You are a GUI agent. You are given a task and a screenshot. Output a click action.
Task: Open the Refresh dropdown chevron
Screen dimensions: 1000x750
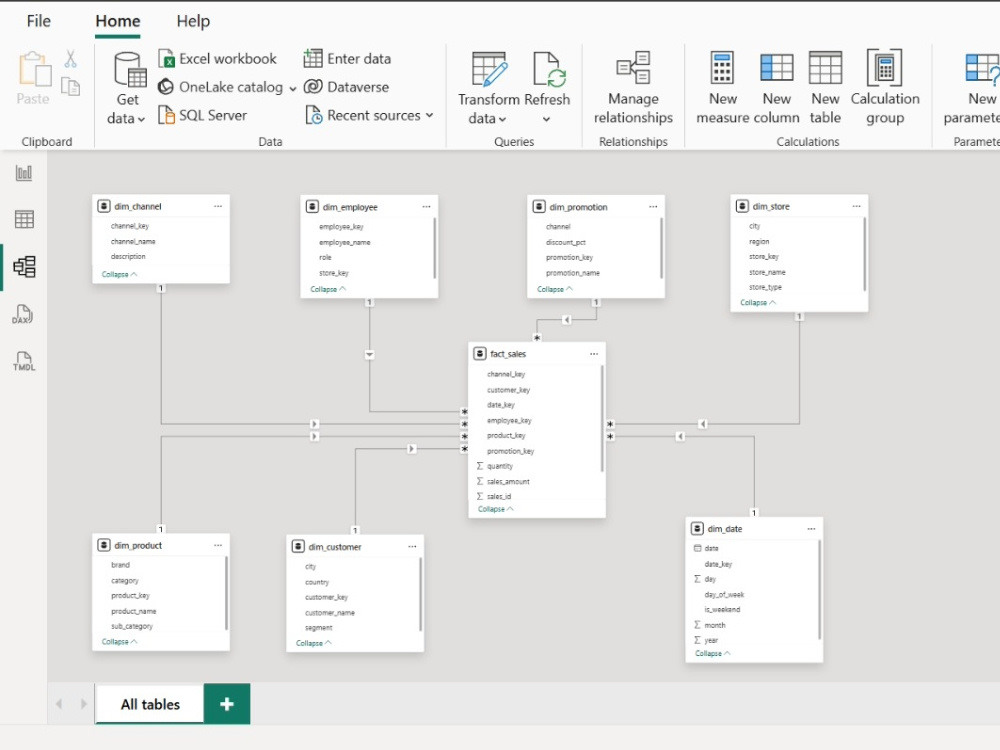547,119
